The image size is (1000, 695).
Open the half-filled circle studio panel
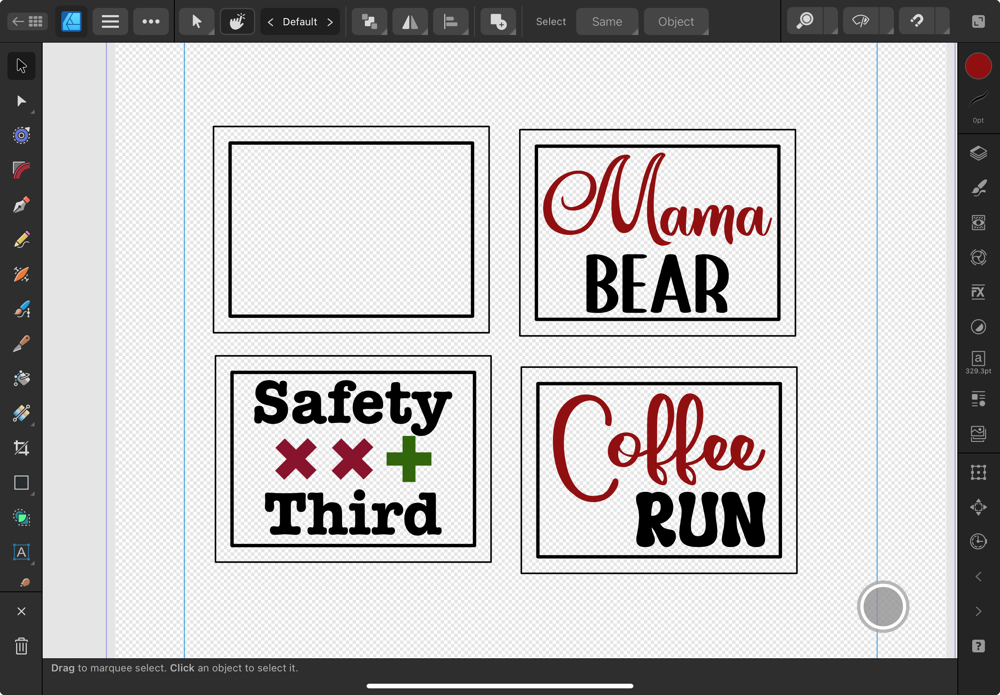point(978,326)
